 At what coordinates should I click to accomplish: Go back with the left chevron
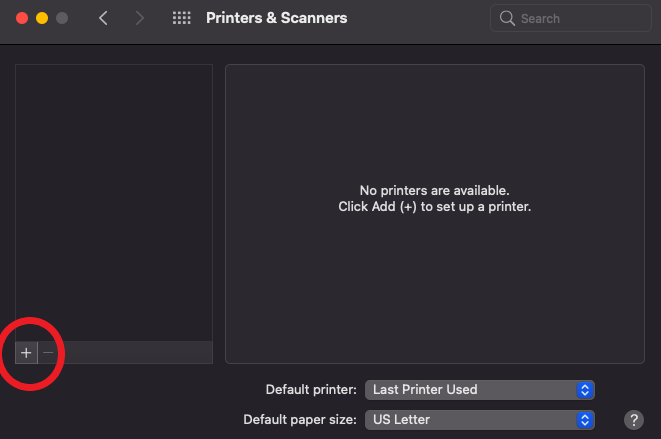click(x=103, y=18)
